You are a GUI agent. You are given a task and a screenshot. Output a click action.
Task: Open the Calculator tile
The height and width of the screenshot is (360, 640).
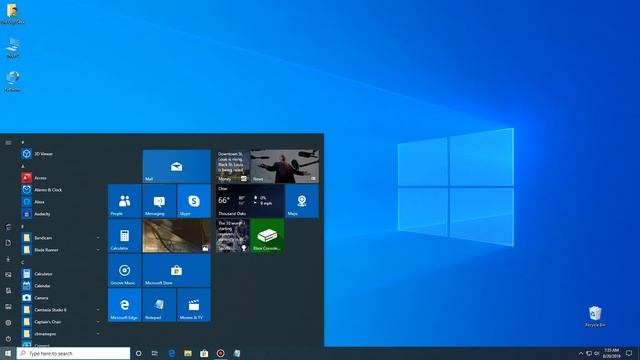(124, 236)
